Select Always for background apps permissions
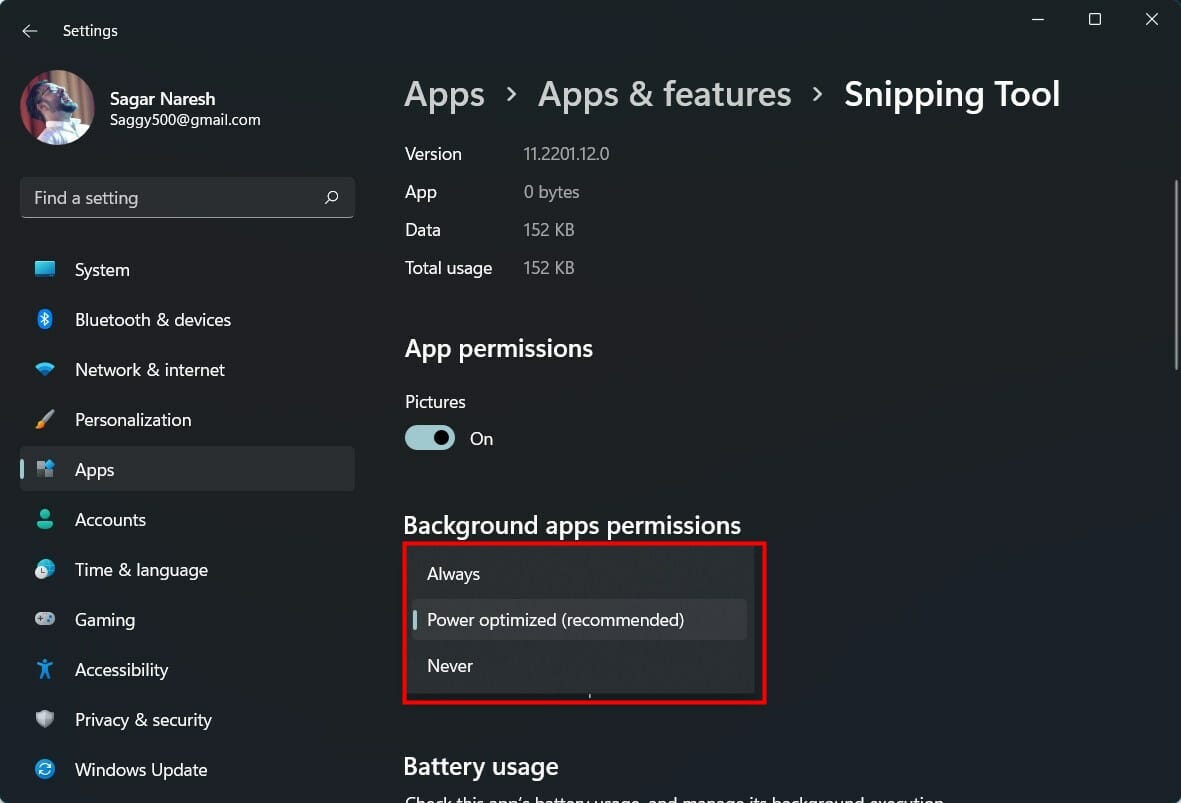 (x=453, y=573)
